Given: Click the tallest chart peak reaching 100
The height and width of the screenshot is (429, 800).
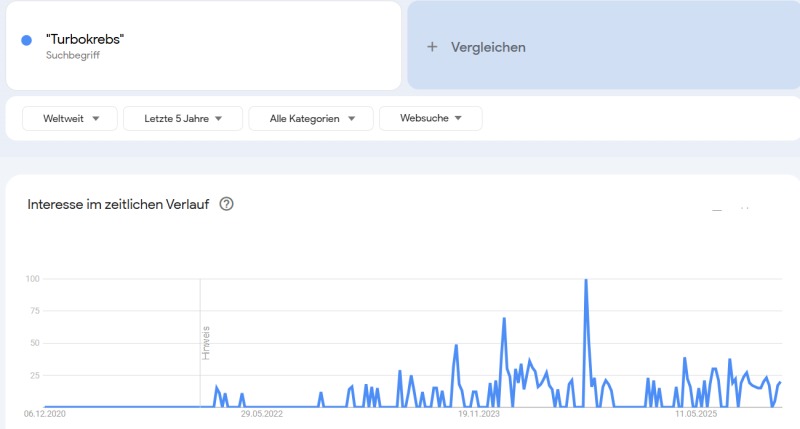Looking at the screenshot, I should 585,281.
